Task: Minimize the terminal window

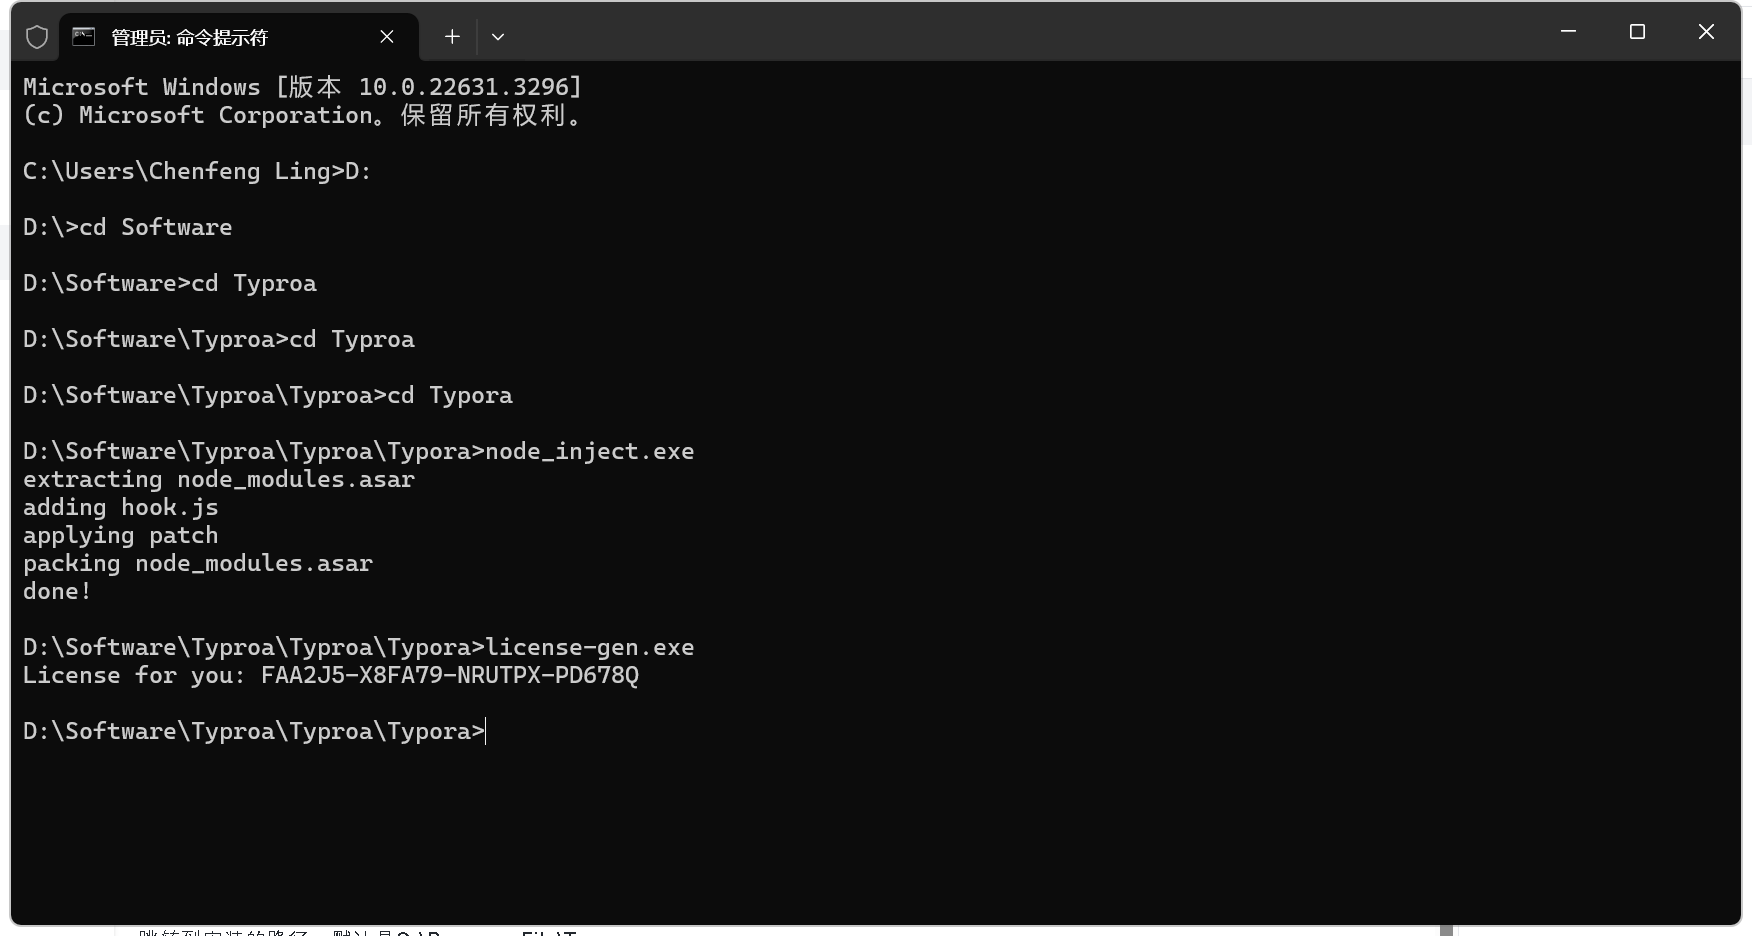Action: pyautogui.click(x=1568, y=32)
